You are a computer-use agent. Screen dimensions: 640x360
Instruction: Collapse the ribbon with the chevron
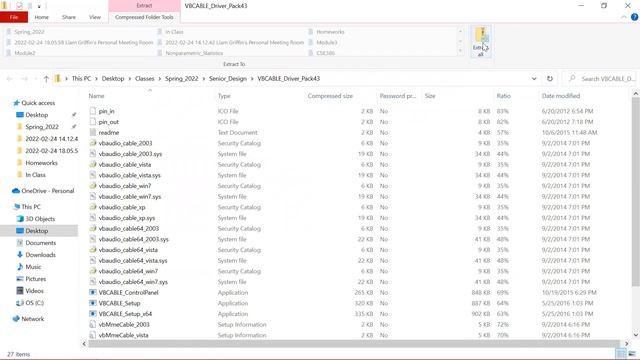point(624,17)
